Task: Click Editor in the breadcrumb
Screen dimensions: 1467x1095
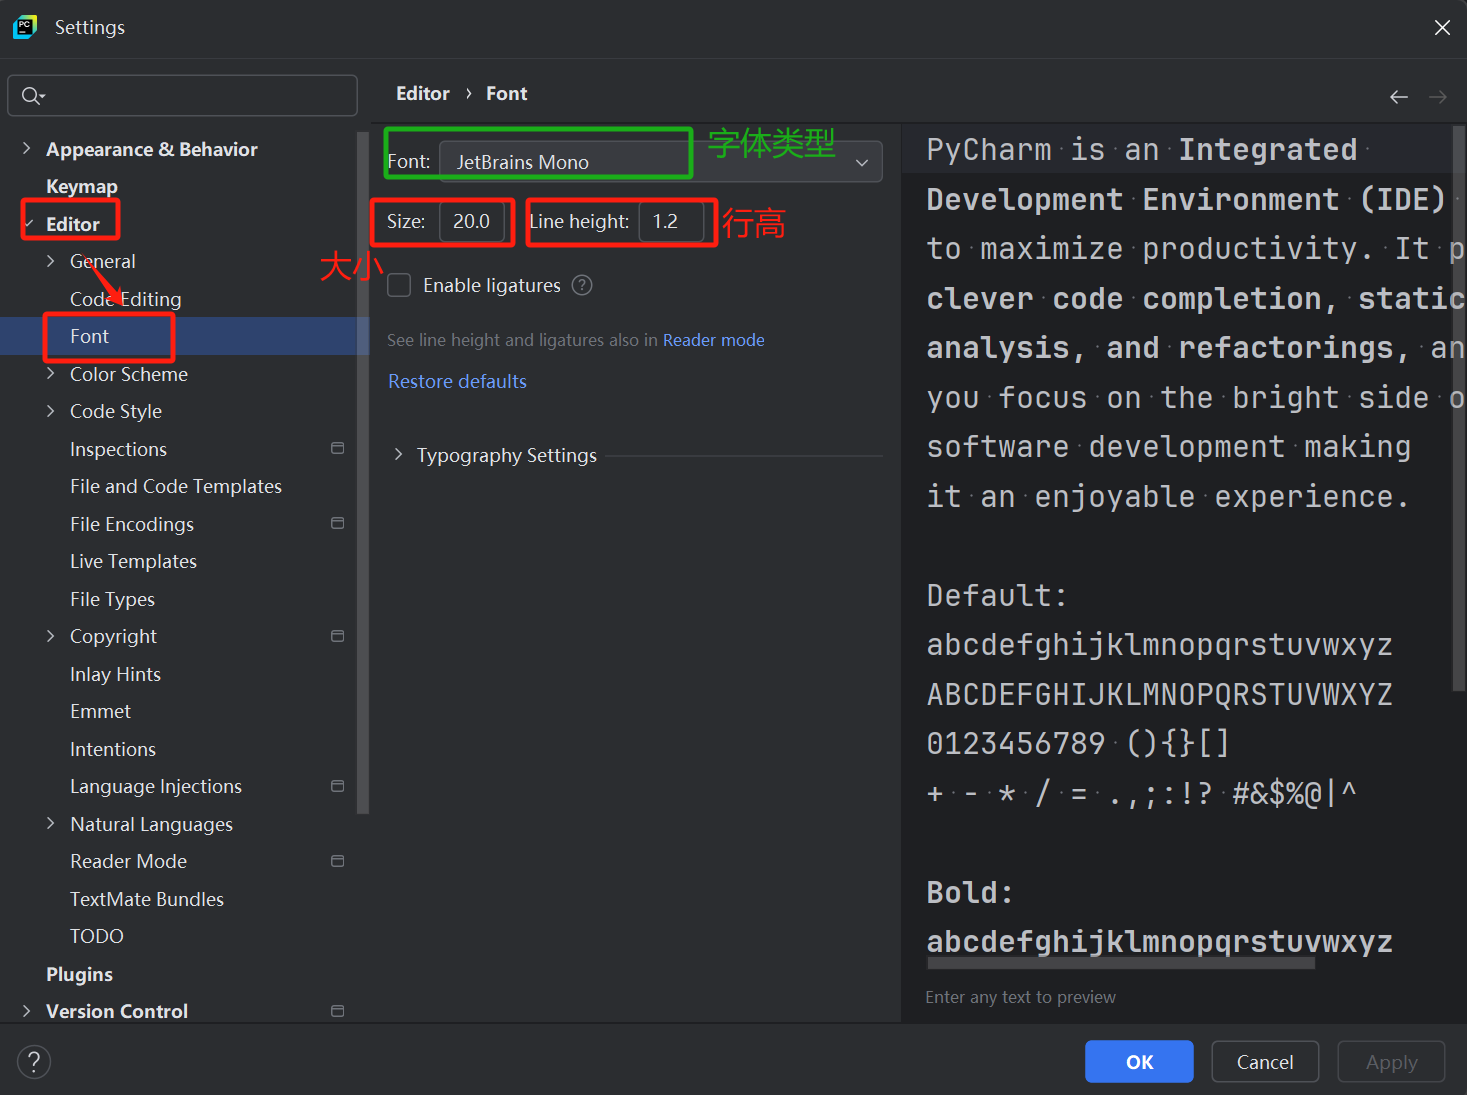Action: (x=423, y=93)
